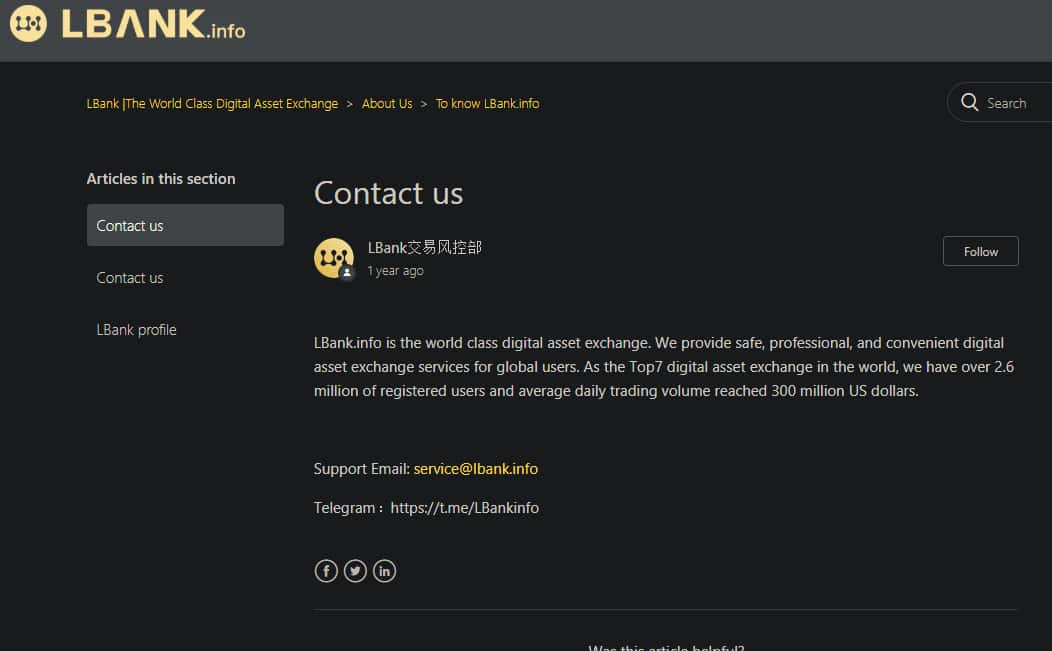This screenshot has height=651, width=1052.
Task: Open the service@lbank.info email link
Action: coord(475,468)
